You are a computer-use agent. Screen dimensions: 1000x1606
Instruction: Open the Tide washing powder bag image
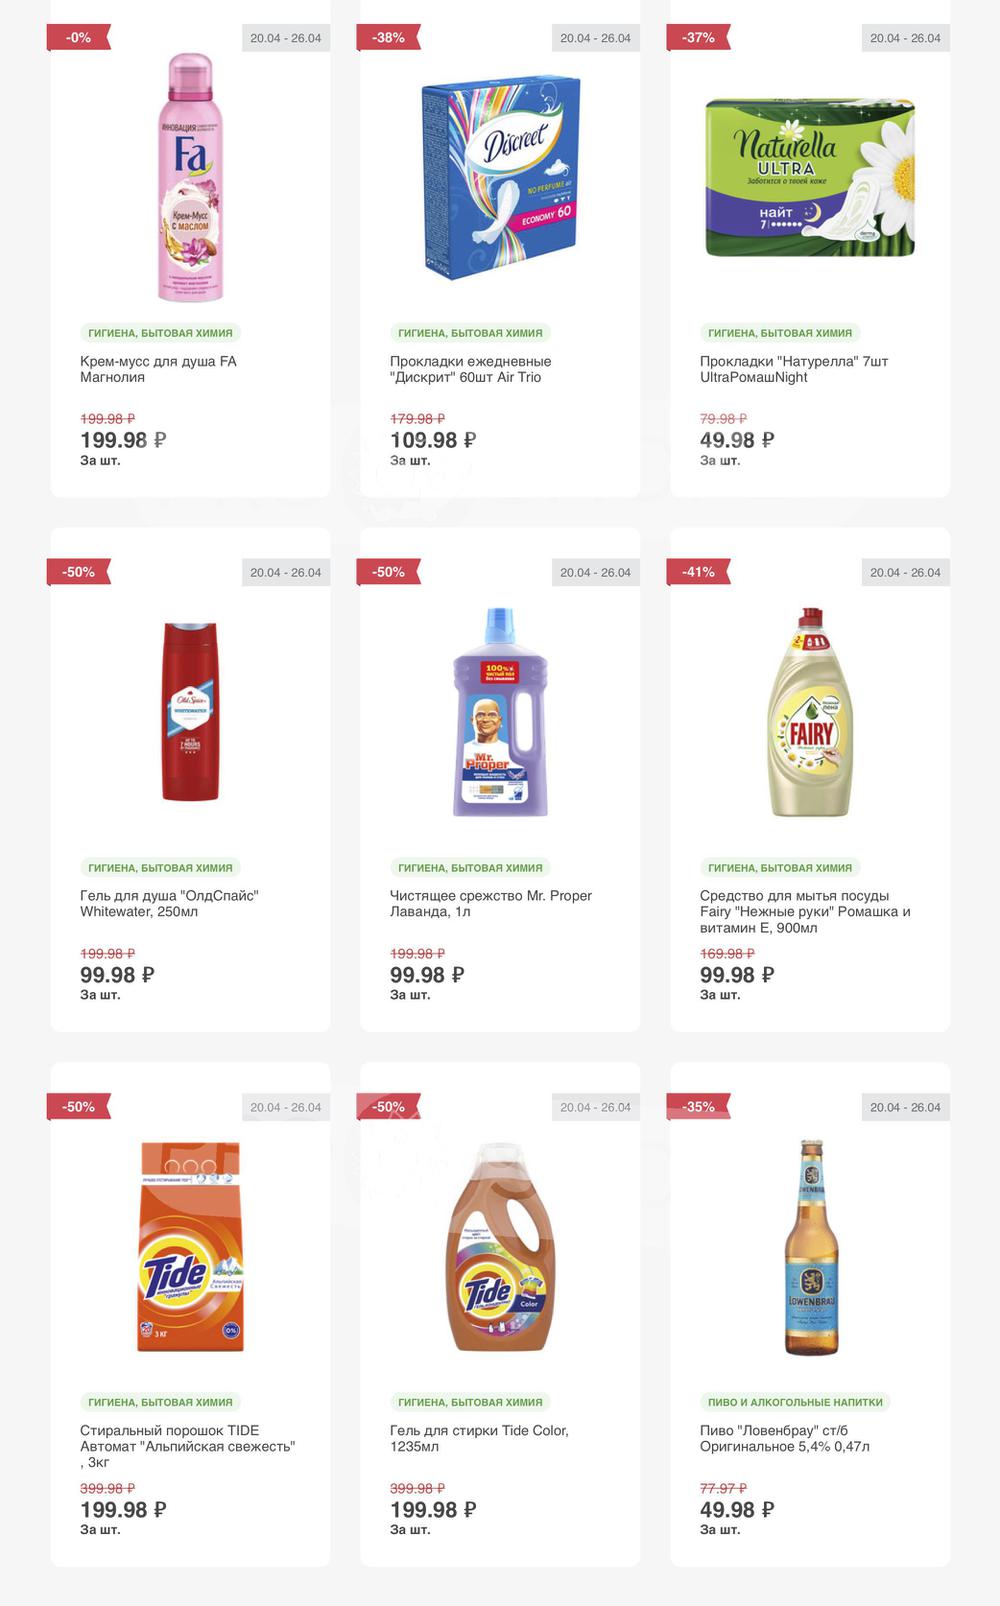tap(190, 1246)
